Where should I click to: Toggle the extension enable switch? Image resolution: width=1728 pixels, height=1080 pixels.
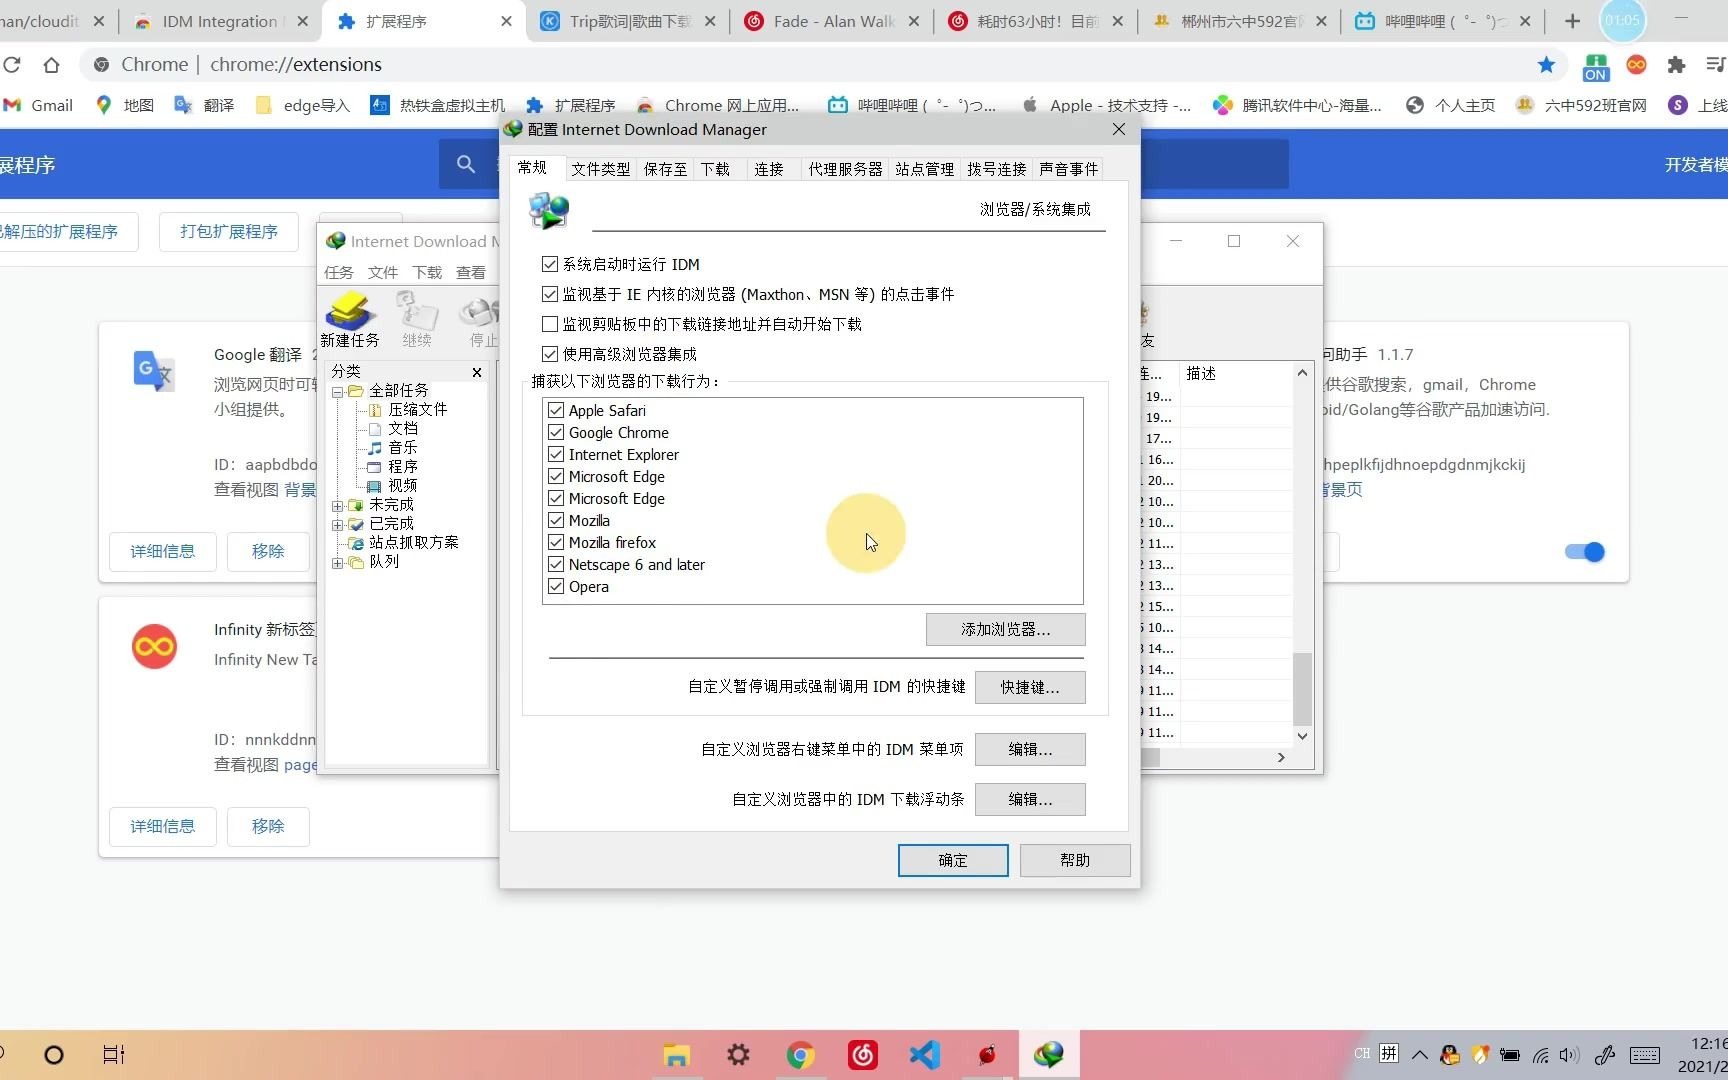[x=1585, y=552]
